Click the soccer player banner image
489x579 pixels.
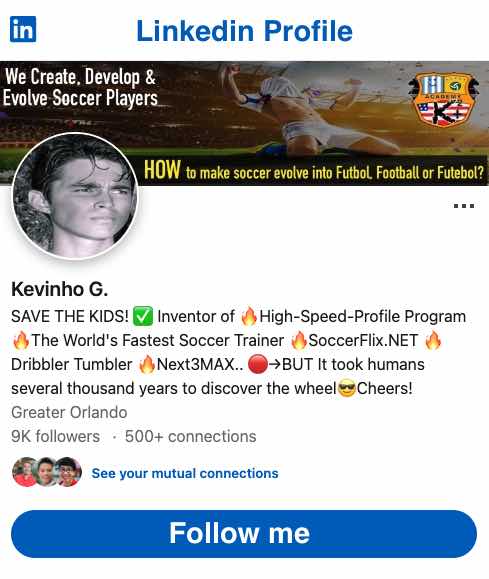(244, 123)
